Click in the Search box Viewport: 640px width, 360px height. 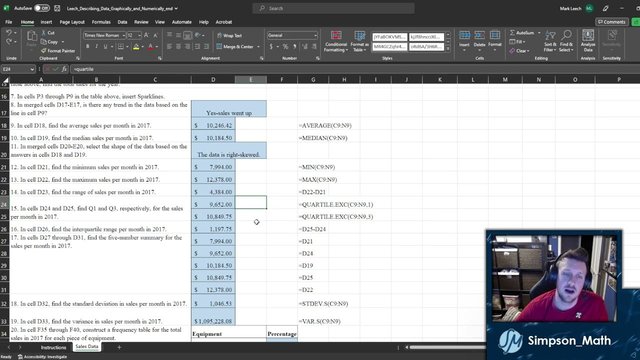[333, 8]
